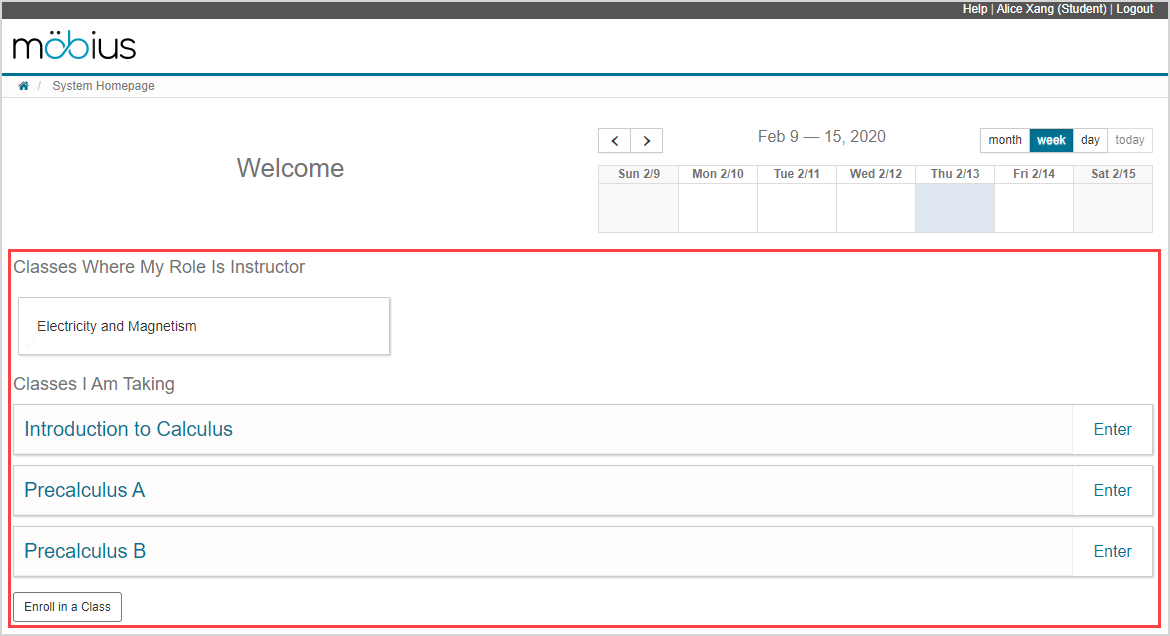Viewport: 1170px width, 636px height.
Task: Enter the Precalculus B class
Action: [1112, 551]
